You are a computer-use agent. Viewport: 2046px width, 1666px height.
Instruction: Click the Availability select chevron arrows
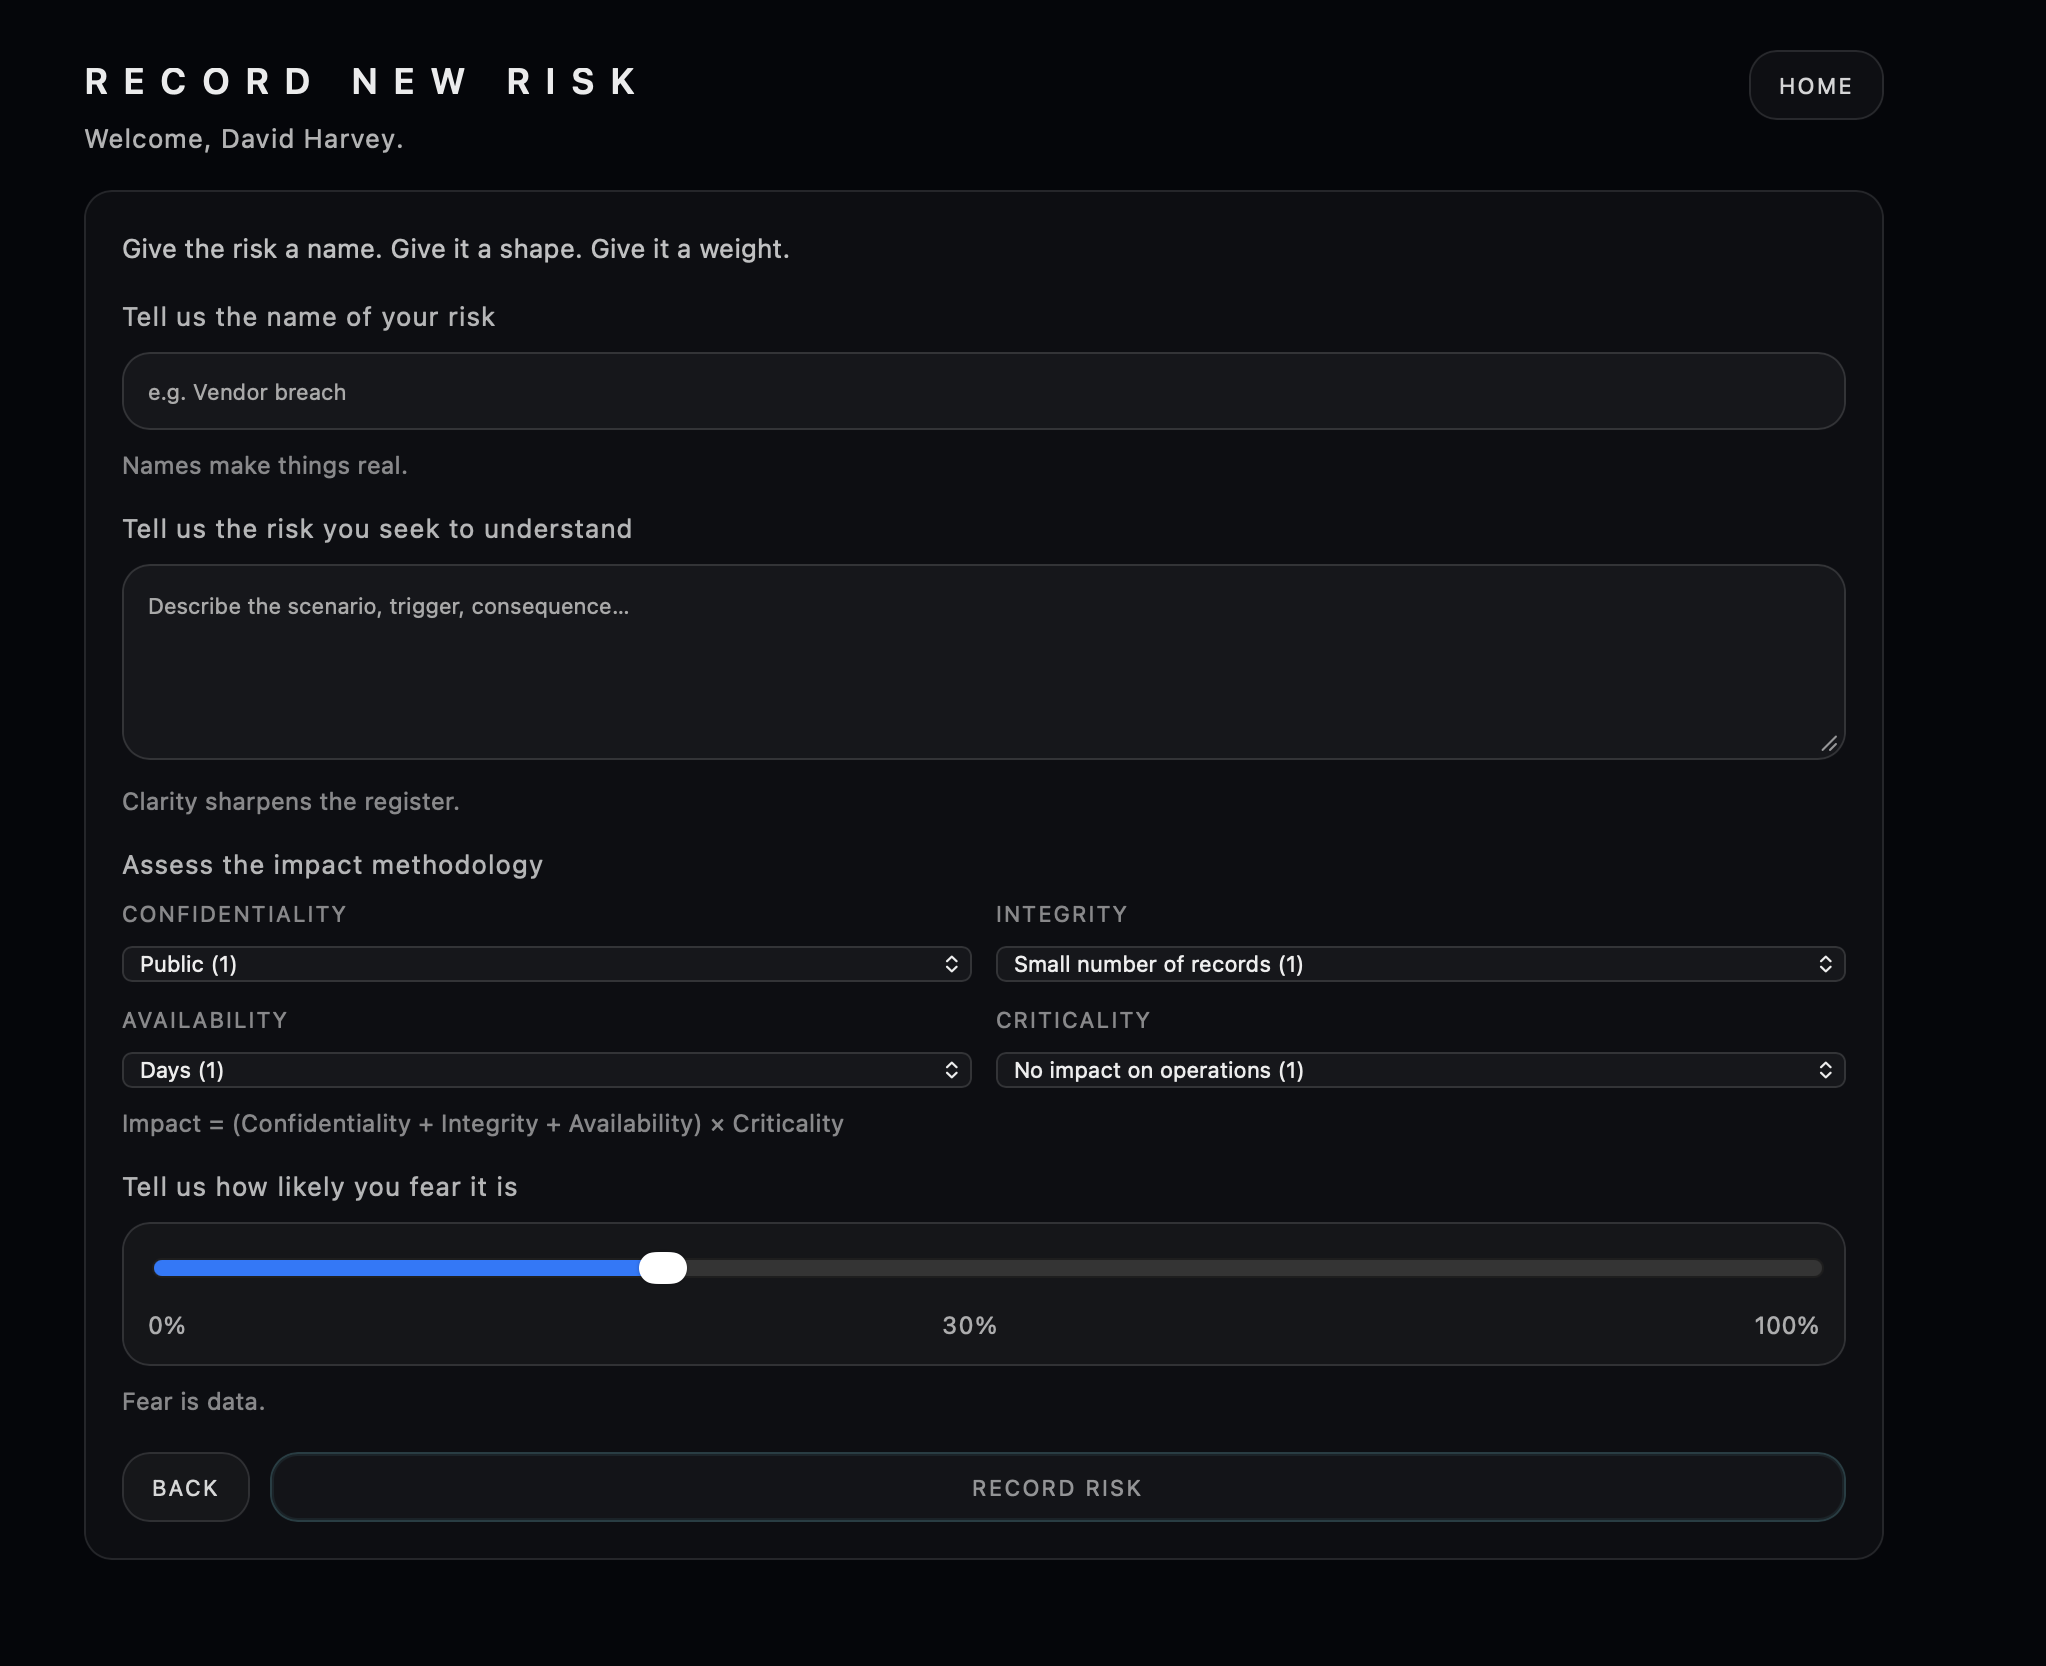coord(951,1070)
